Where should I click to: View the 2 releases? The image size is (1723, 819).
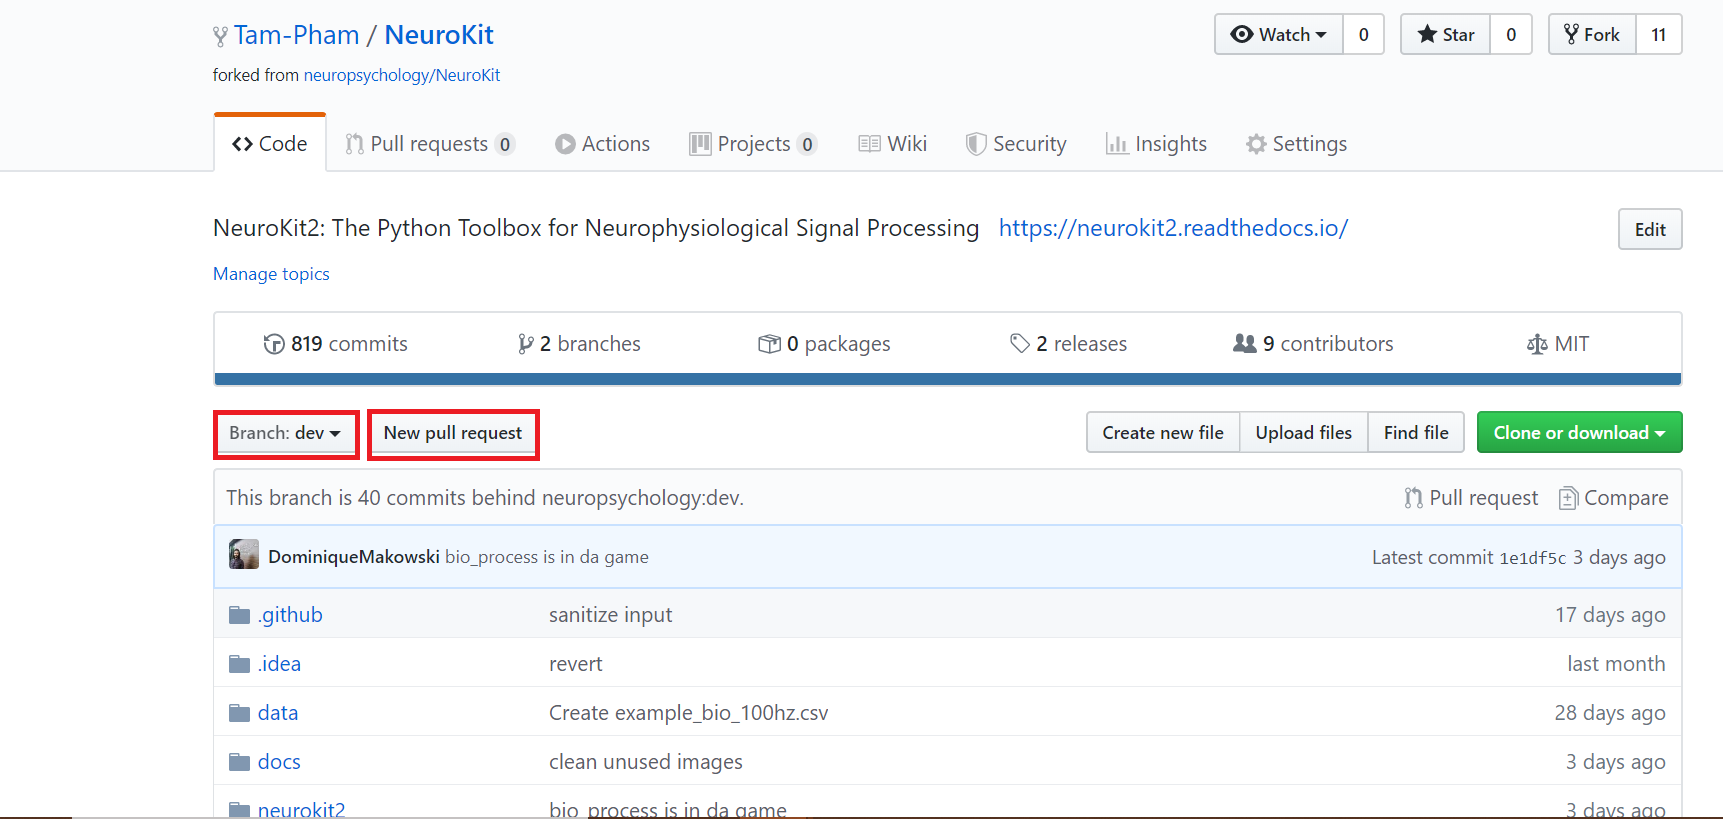click(1068, 344)
